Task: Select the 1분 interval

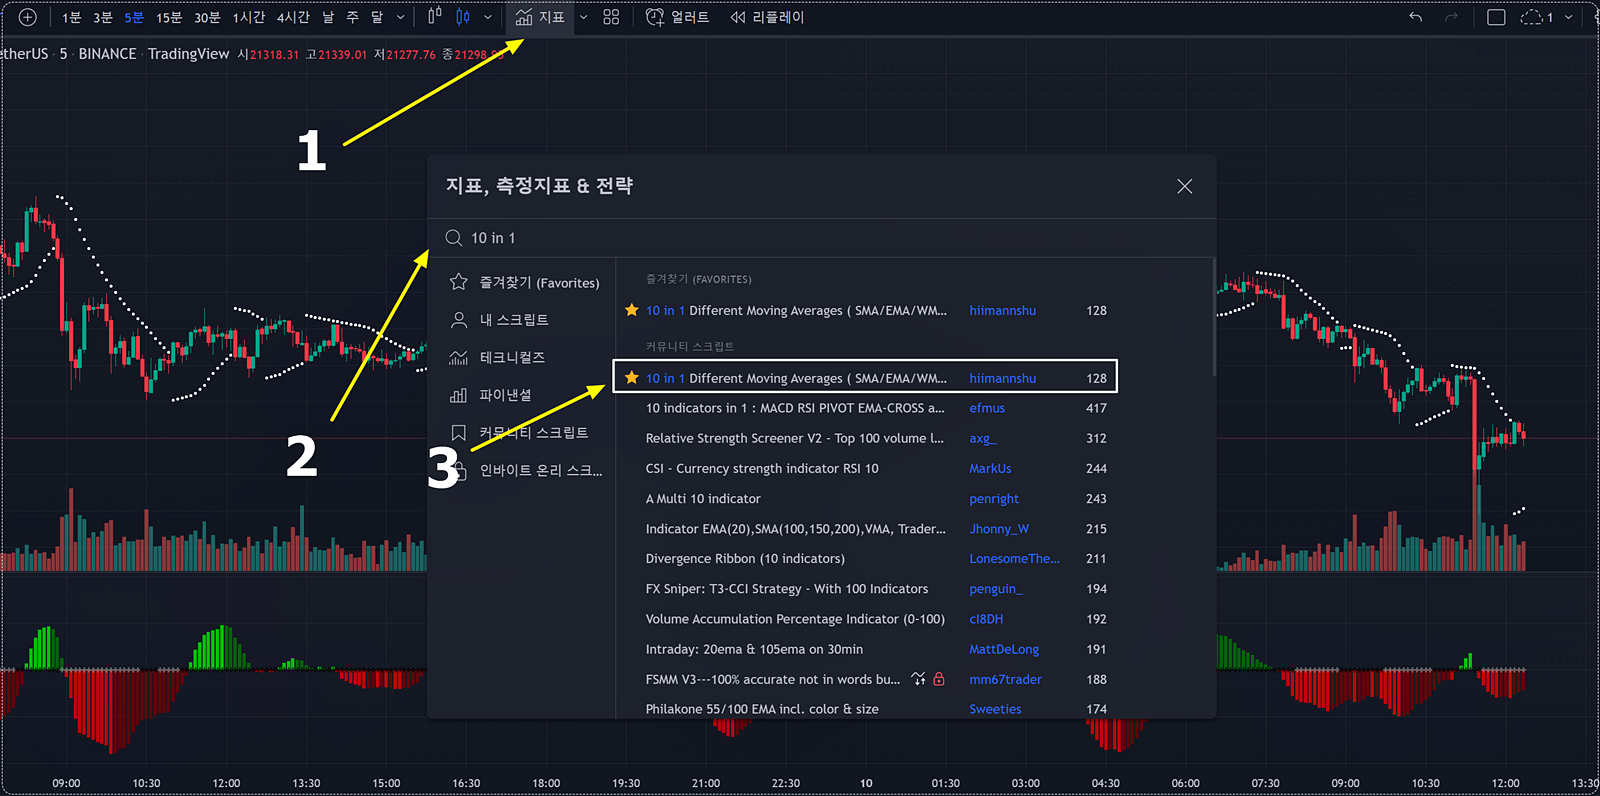Action: 72,17
